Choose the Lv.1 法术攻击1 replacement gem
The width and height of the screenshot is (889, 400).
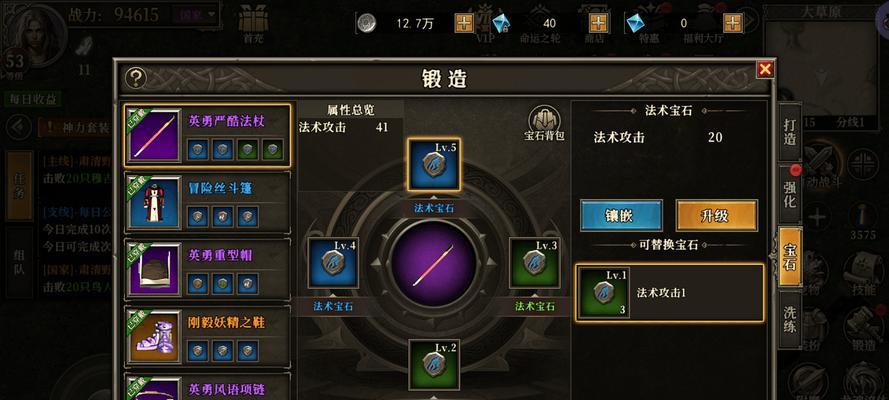(670, 293)
